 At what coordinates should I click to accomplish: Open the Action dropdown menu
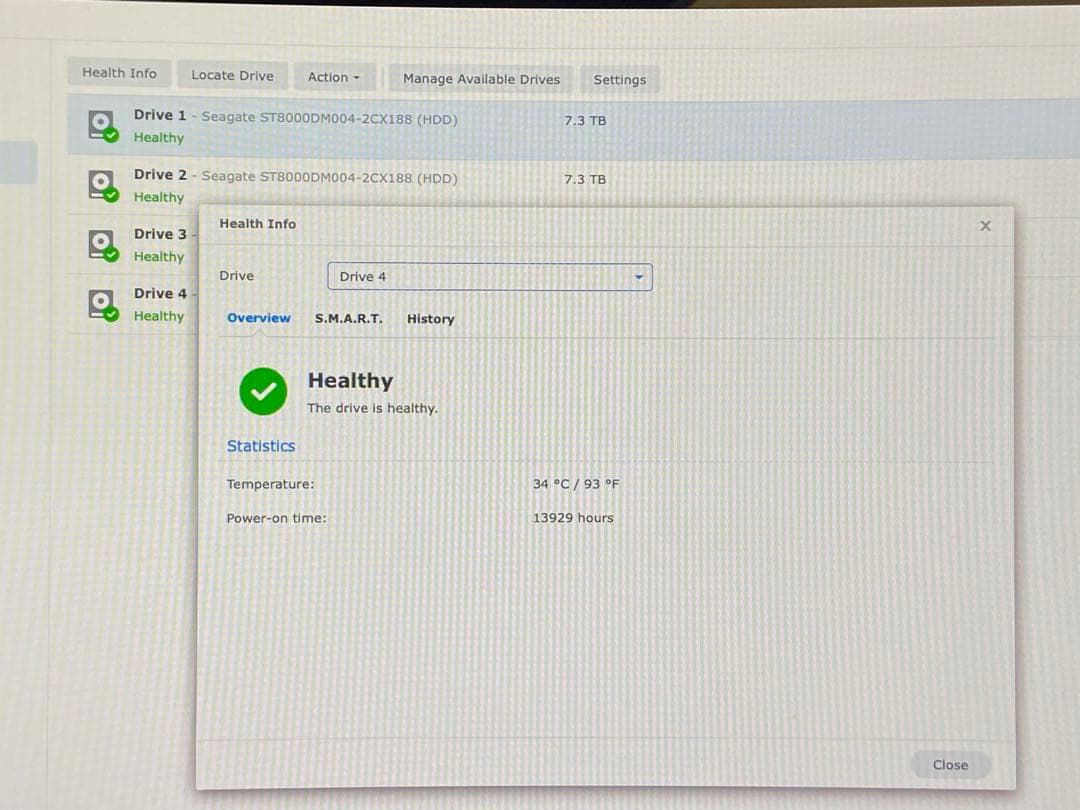pos(335,75)
